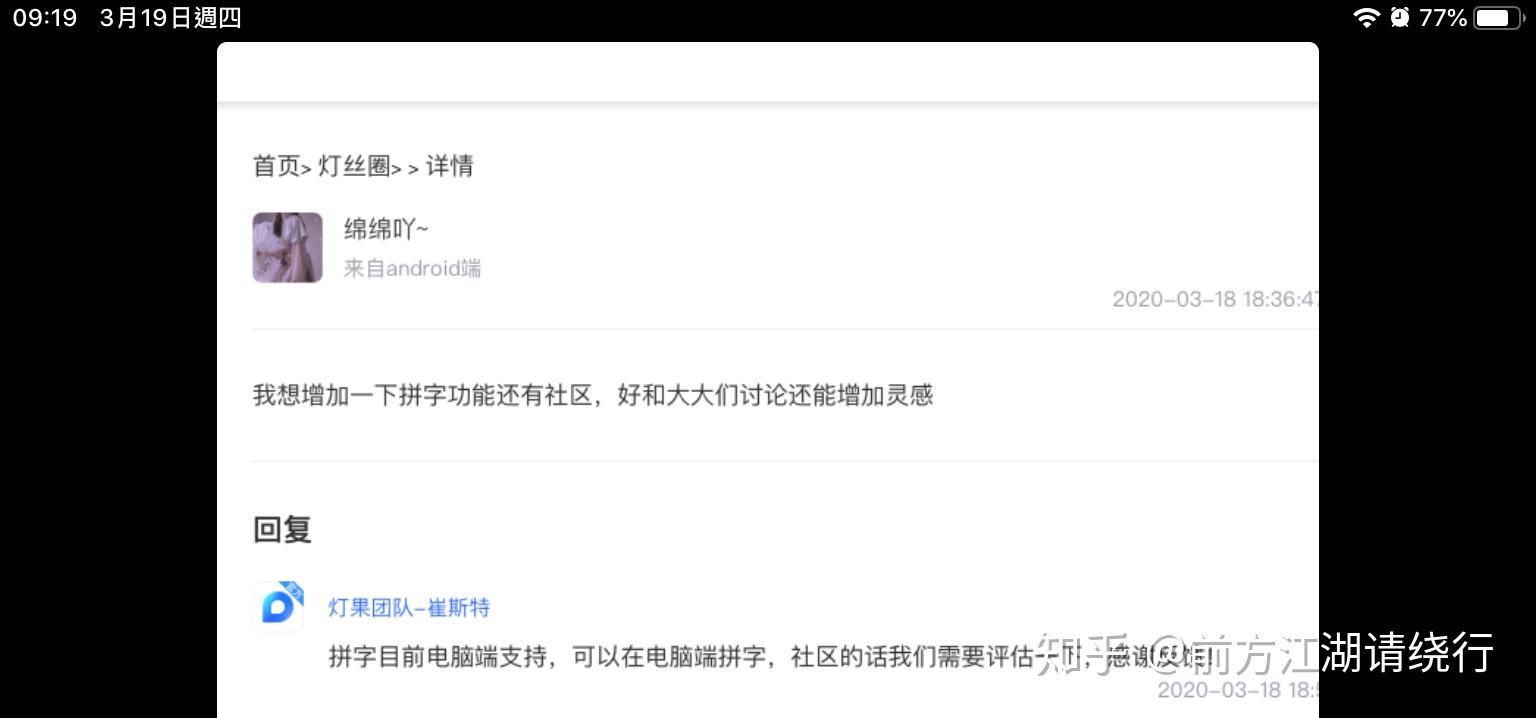The height and width of the screenshot is (718, 1536).
Task: Go to 首页 via breadcrumb
Action: (x=276, y=166)
